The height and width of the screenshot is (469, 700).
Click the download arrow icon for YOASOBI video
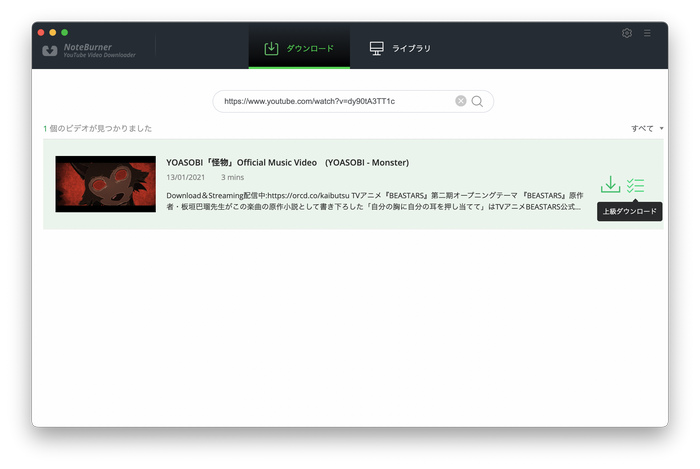coord(610,184)
